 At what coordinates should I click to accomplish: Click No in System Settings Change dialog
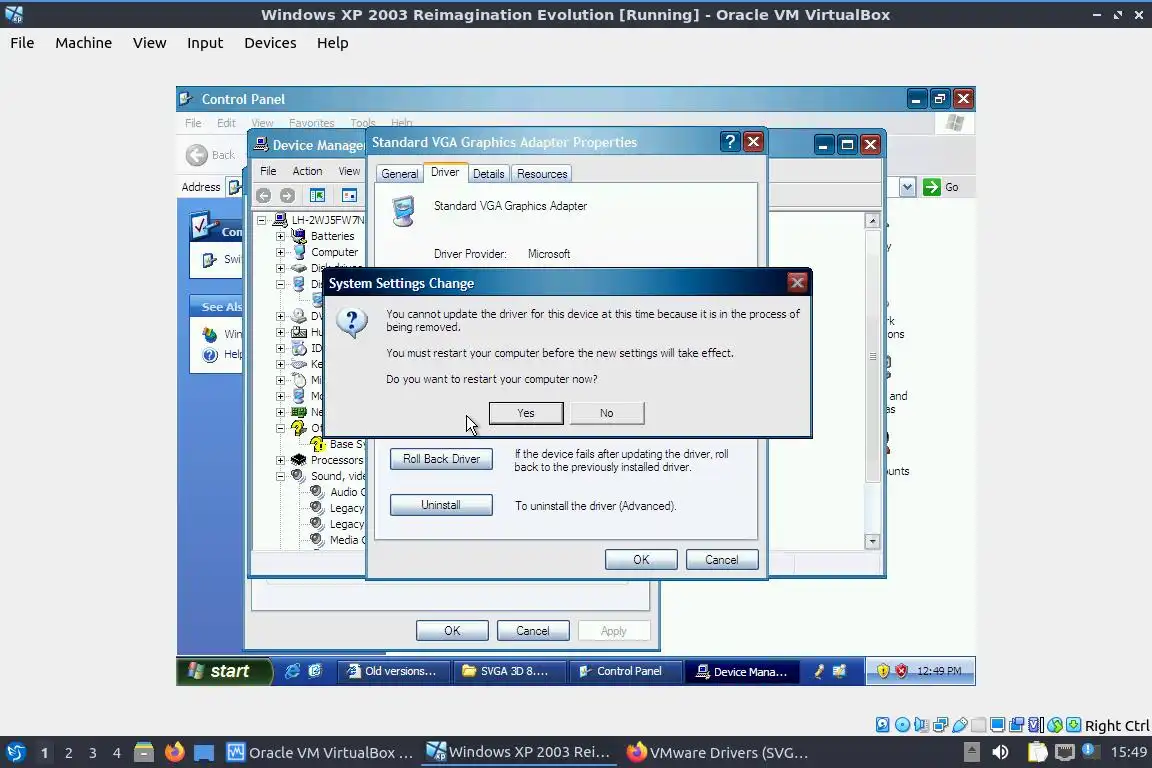(607, 413)
